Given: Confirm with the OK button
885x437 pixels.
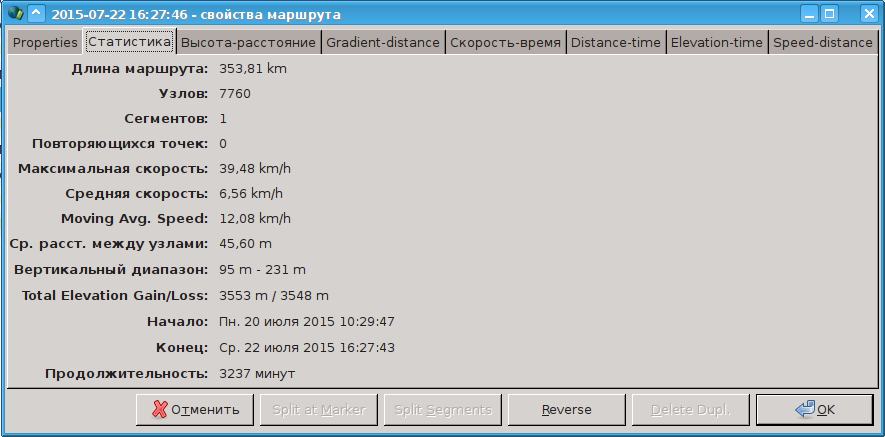Looking at the screenshot, I should tap(815, 409).
